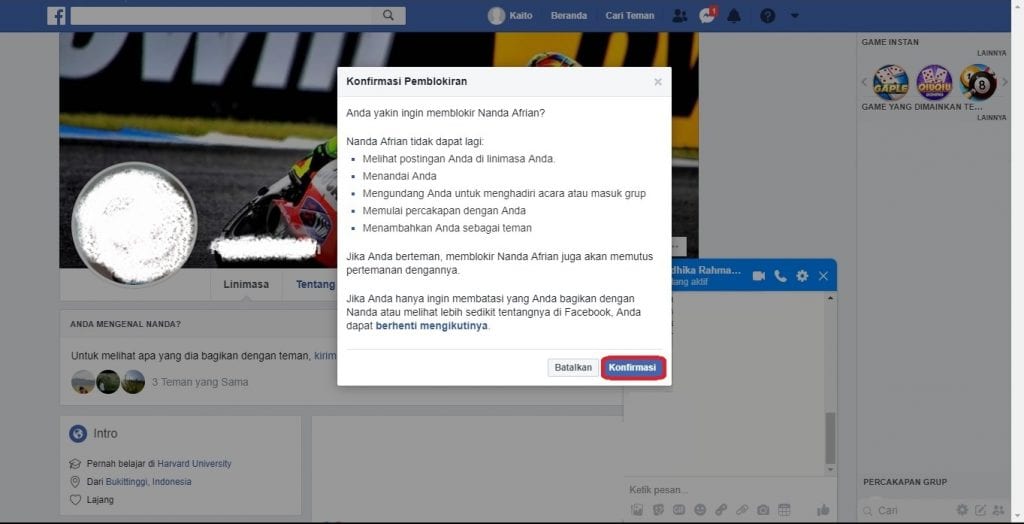The image size is (1024, 524).
Task: Open the chat window settings gear
Action: [802, 276]
